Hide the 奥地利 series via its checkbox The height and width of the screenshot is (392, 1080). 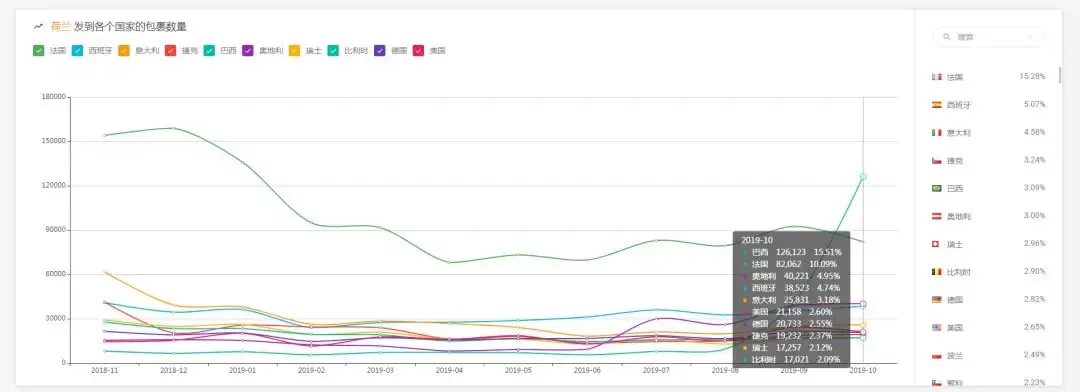(248, 50)
